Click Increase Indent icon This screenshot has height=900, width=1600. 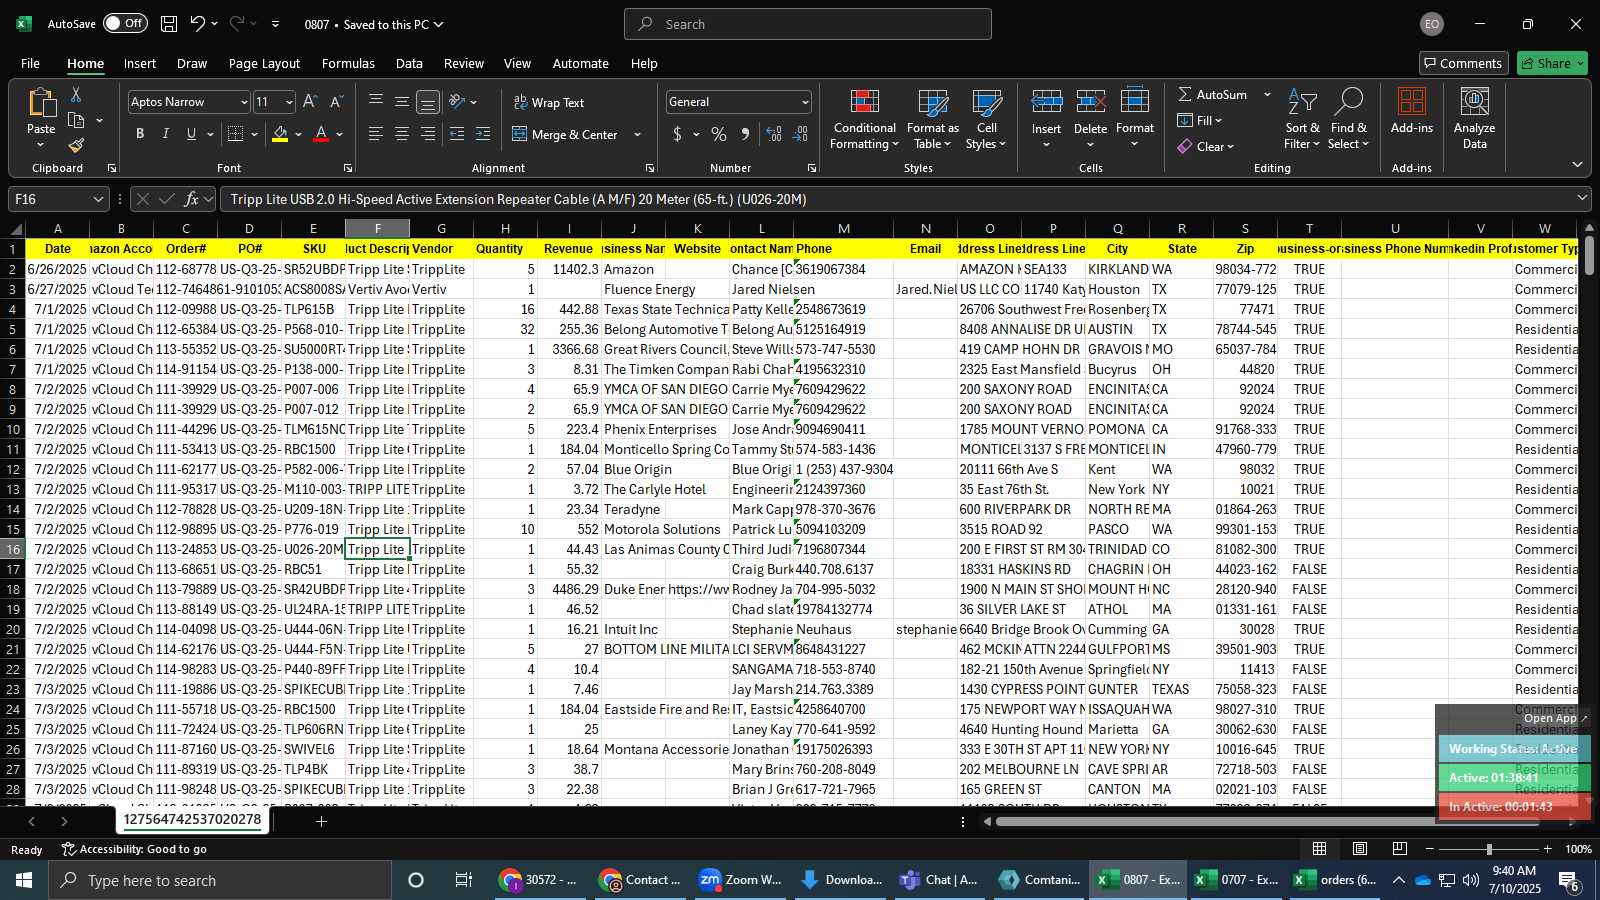pos(483,134)
